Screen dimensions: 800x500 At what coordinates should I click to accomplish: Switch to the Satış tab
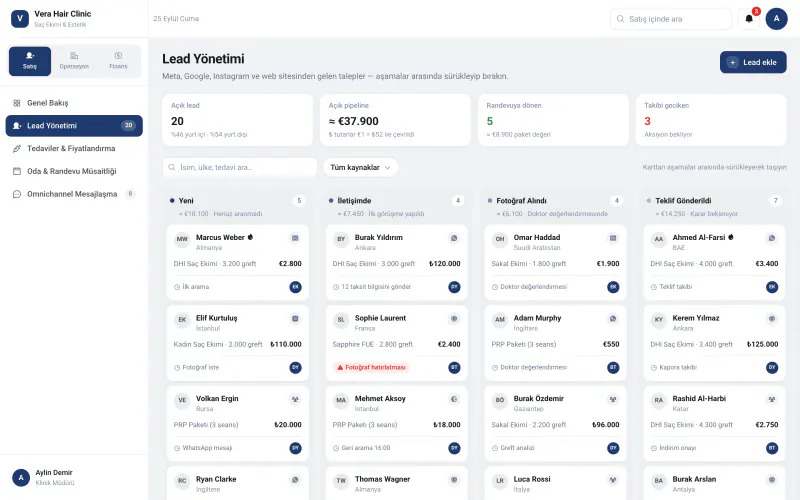(30, 61)
